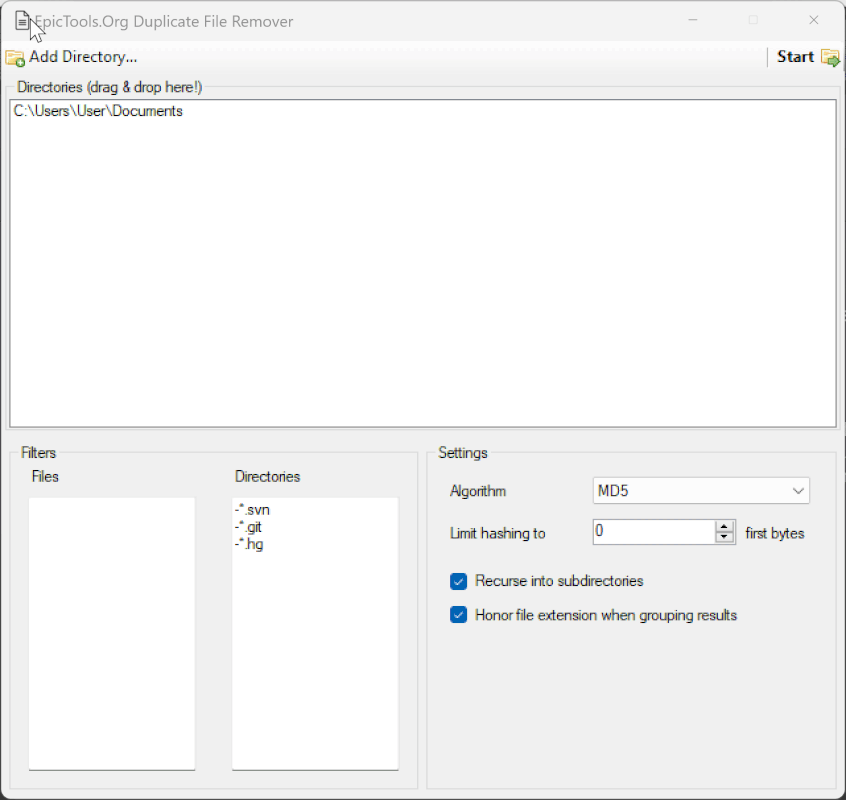Click the Start folder arrow icon
This screenshot has height=800, width=846.
[x=830, y=58]
